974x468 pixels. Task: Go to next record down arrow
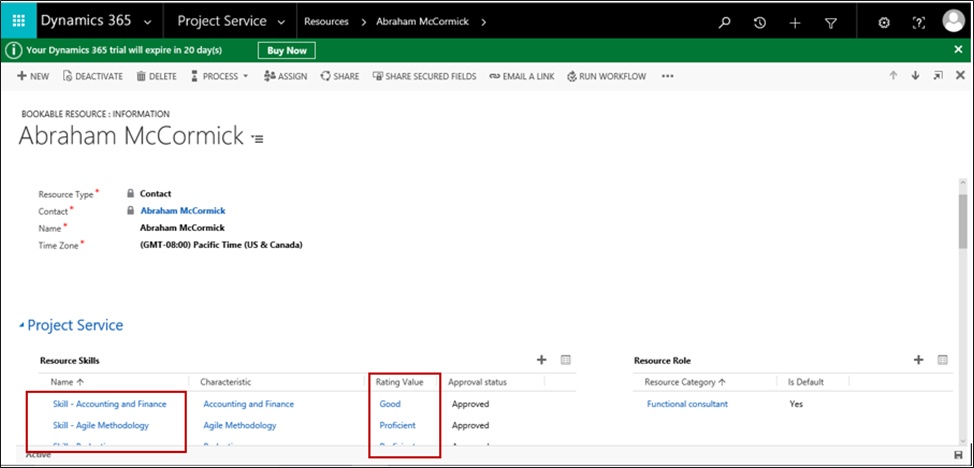point(915,75)
